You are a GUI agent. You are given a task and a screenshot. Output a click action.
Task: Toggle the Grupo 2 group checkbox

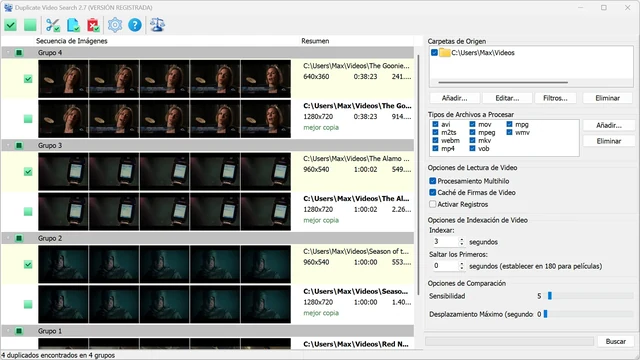[x=19, y=238]
